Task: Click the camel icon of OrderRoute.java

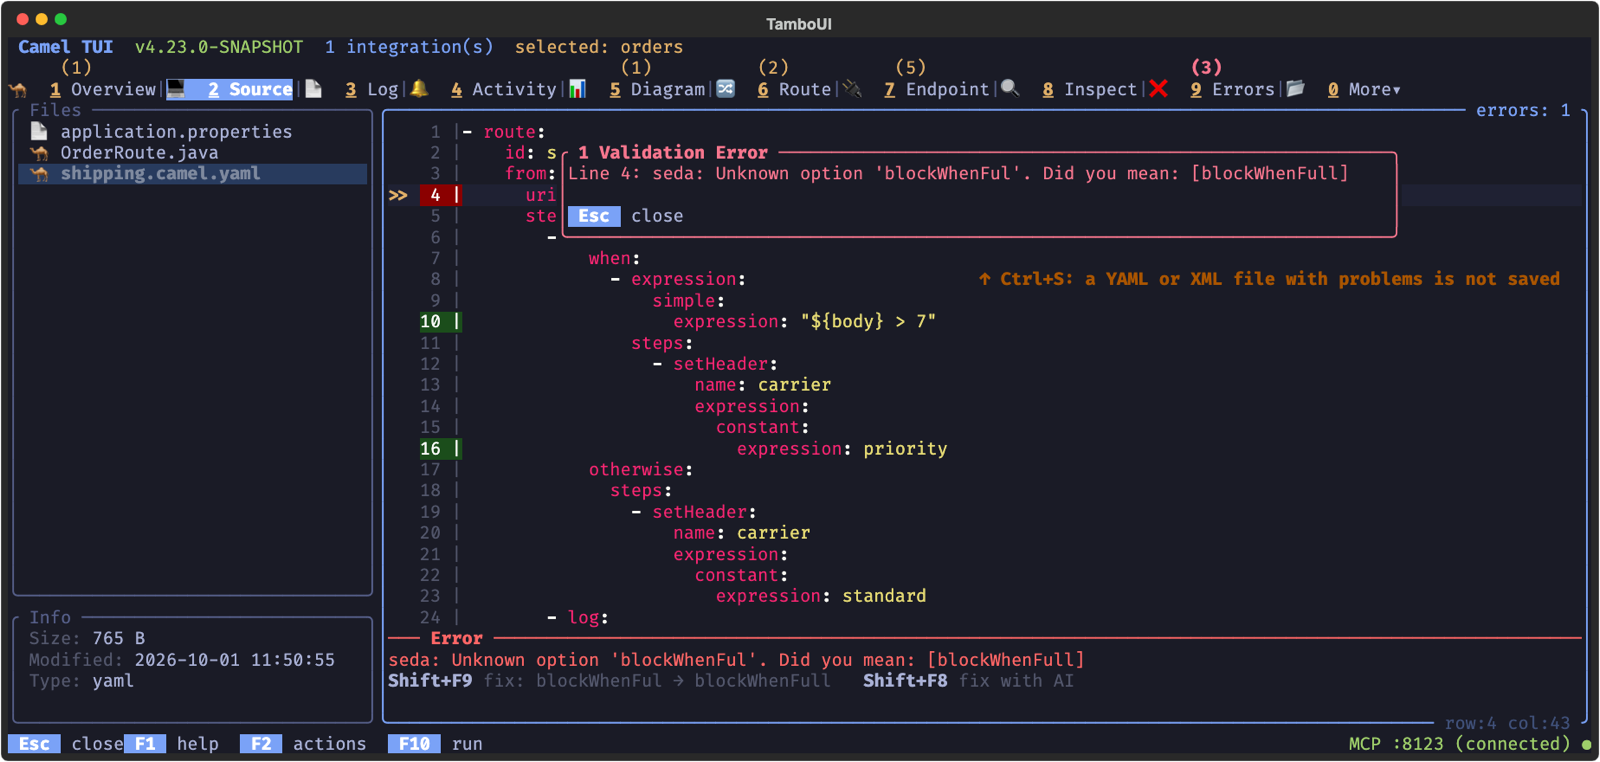Action: (39, 152)
